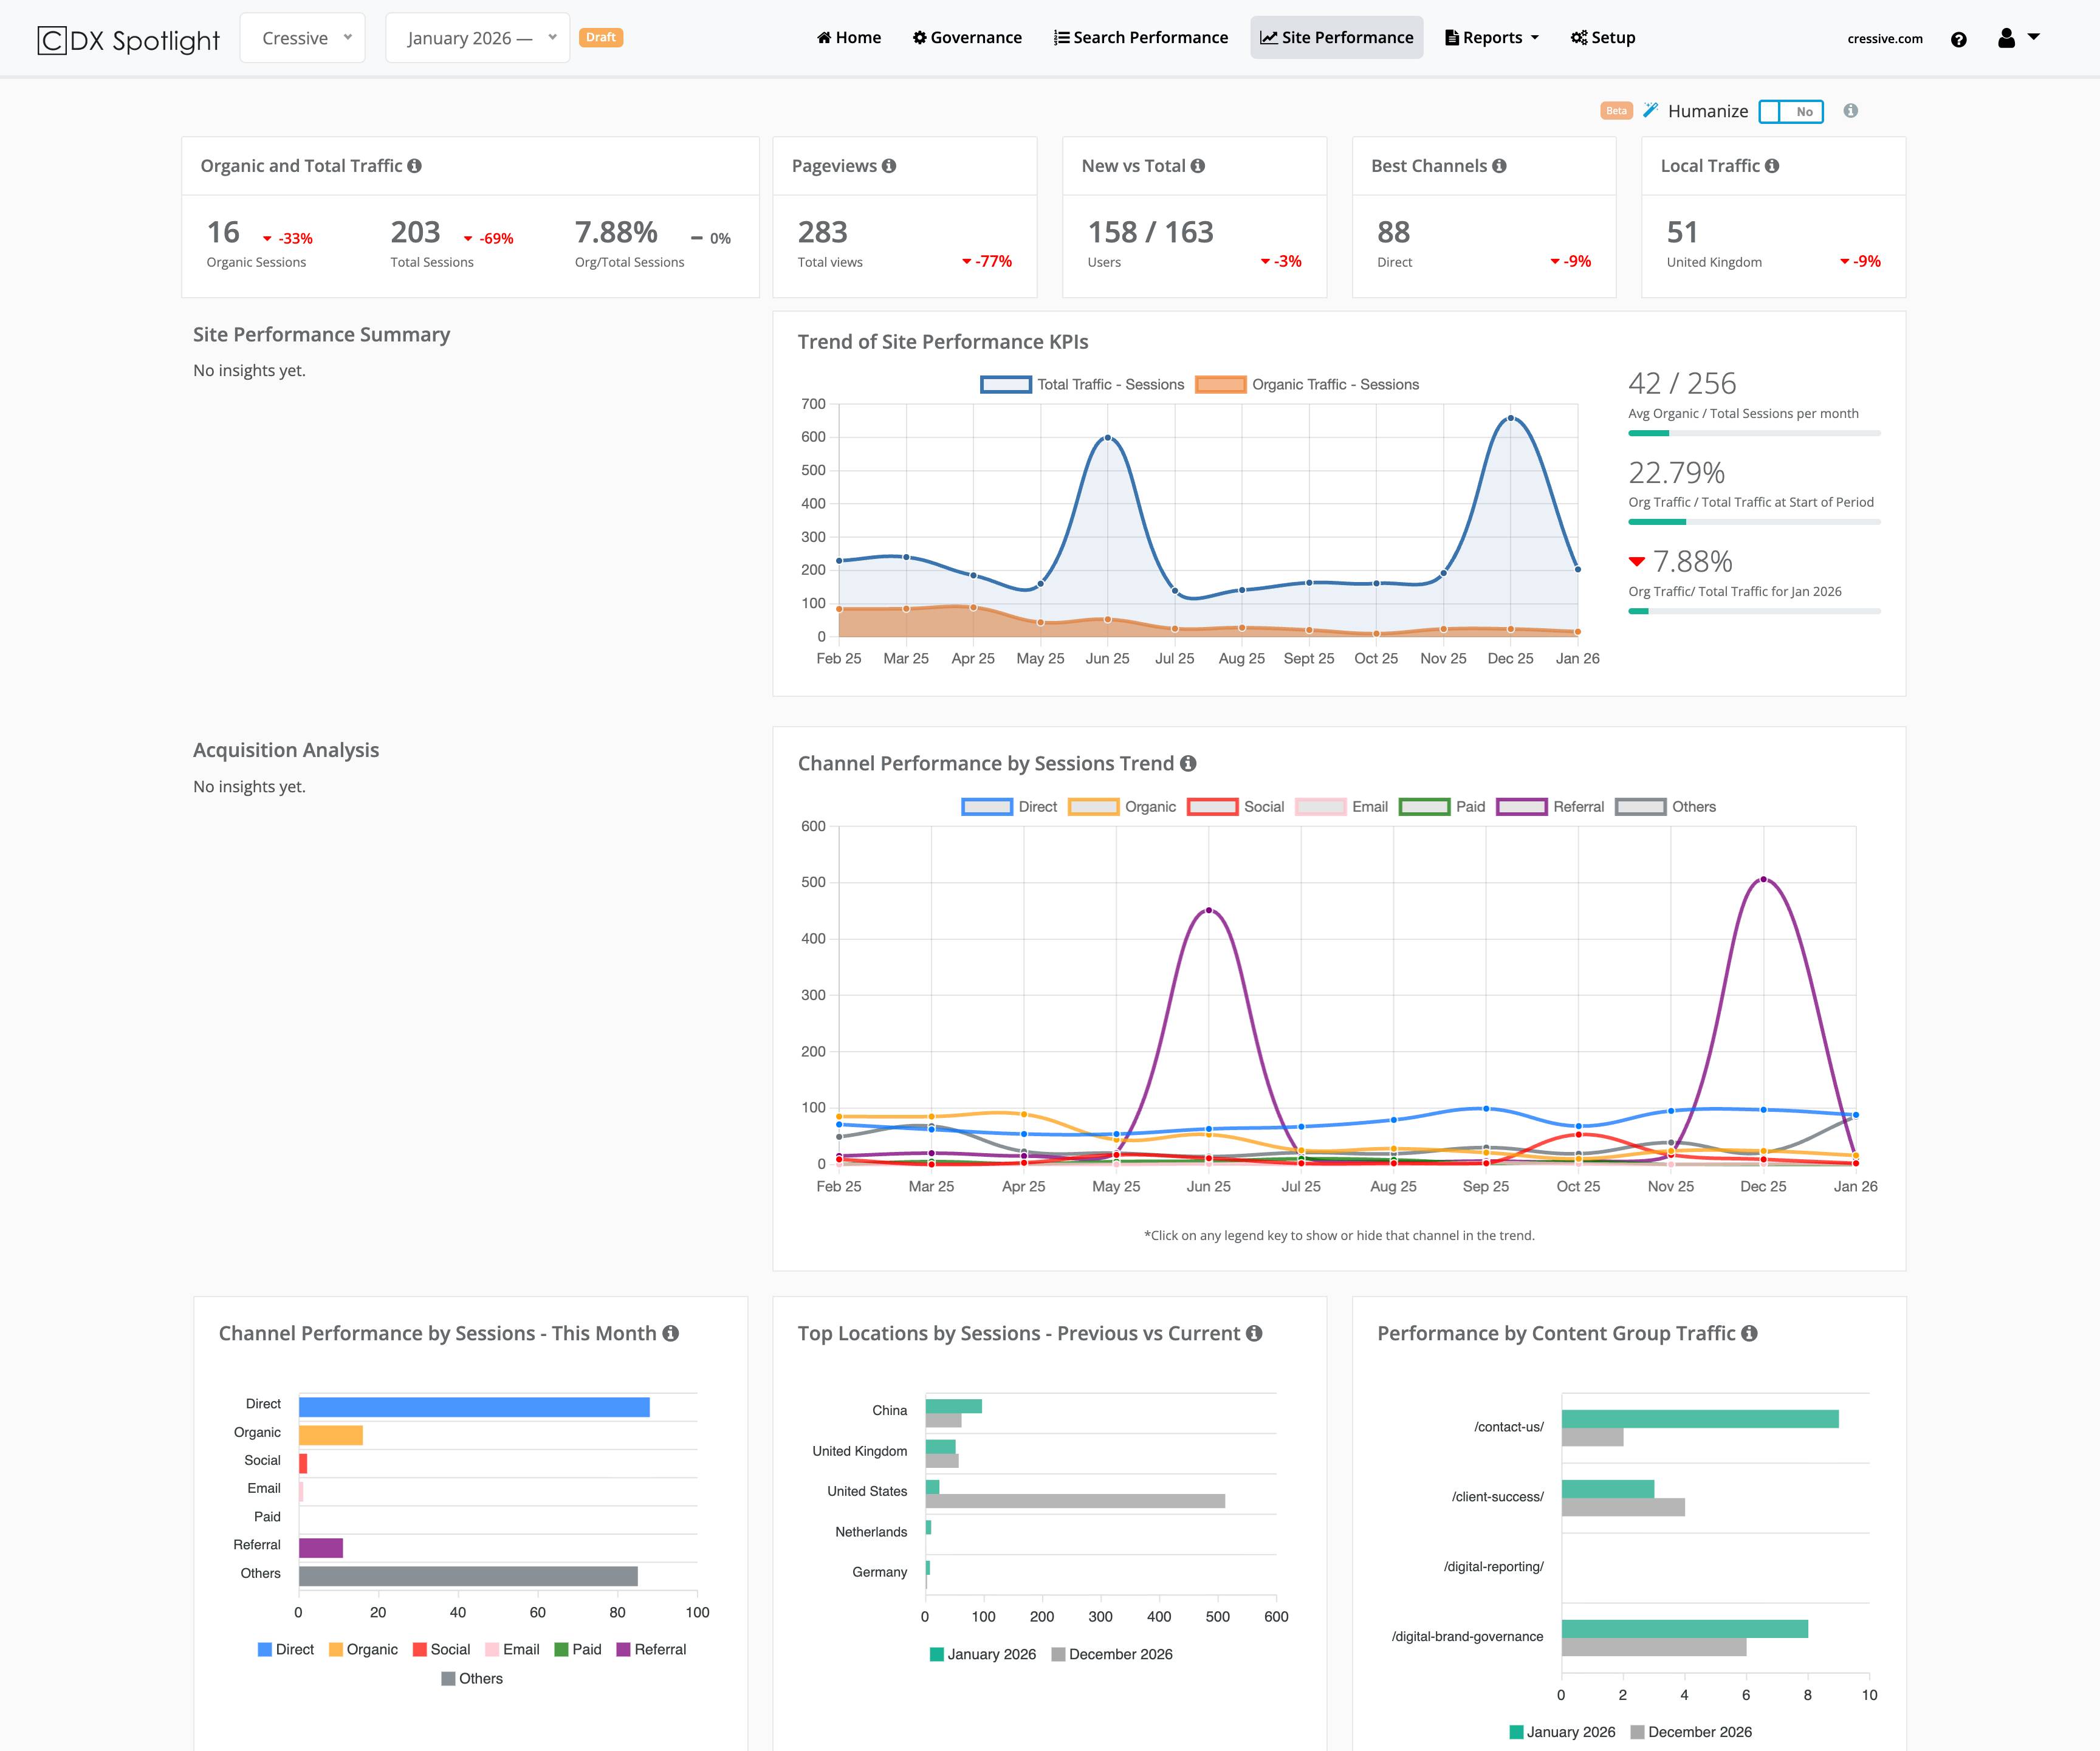Click the Draft status badge
Screen dimensions: 2100x1751
point(601,37)
